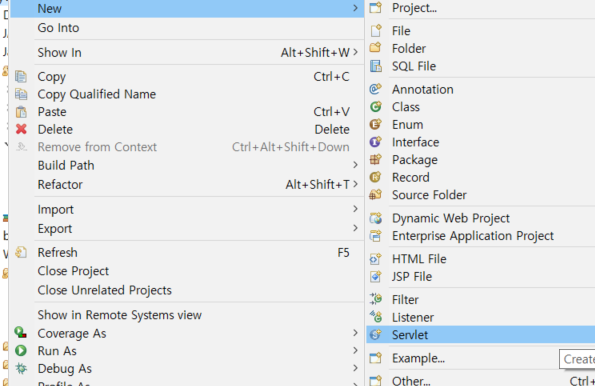Click the Class icon

point(376,107)
